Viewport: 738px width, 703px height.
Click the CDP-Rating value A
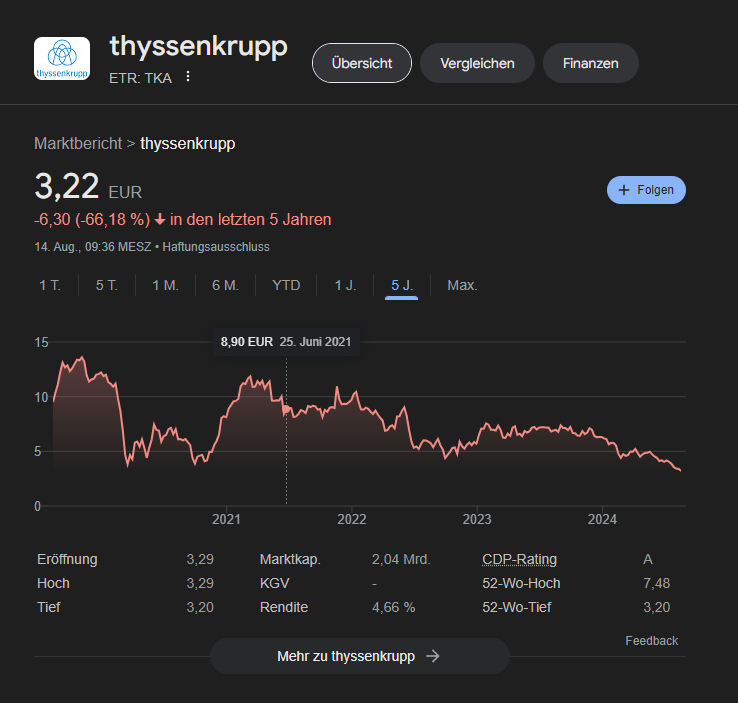click(x=648, y=559)
